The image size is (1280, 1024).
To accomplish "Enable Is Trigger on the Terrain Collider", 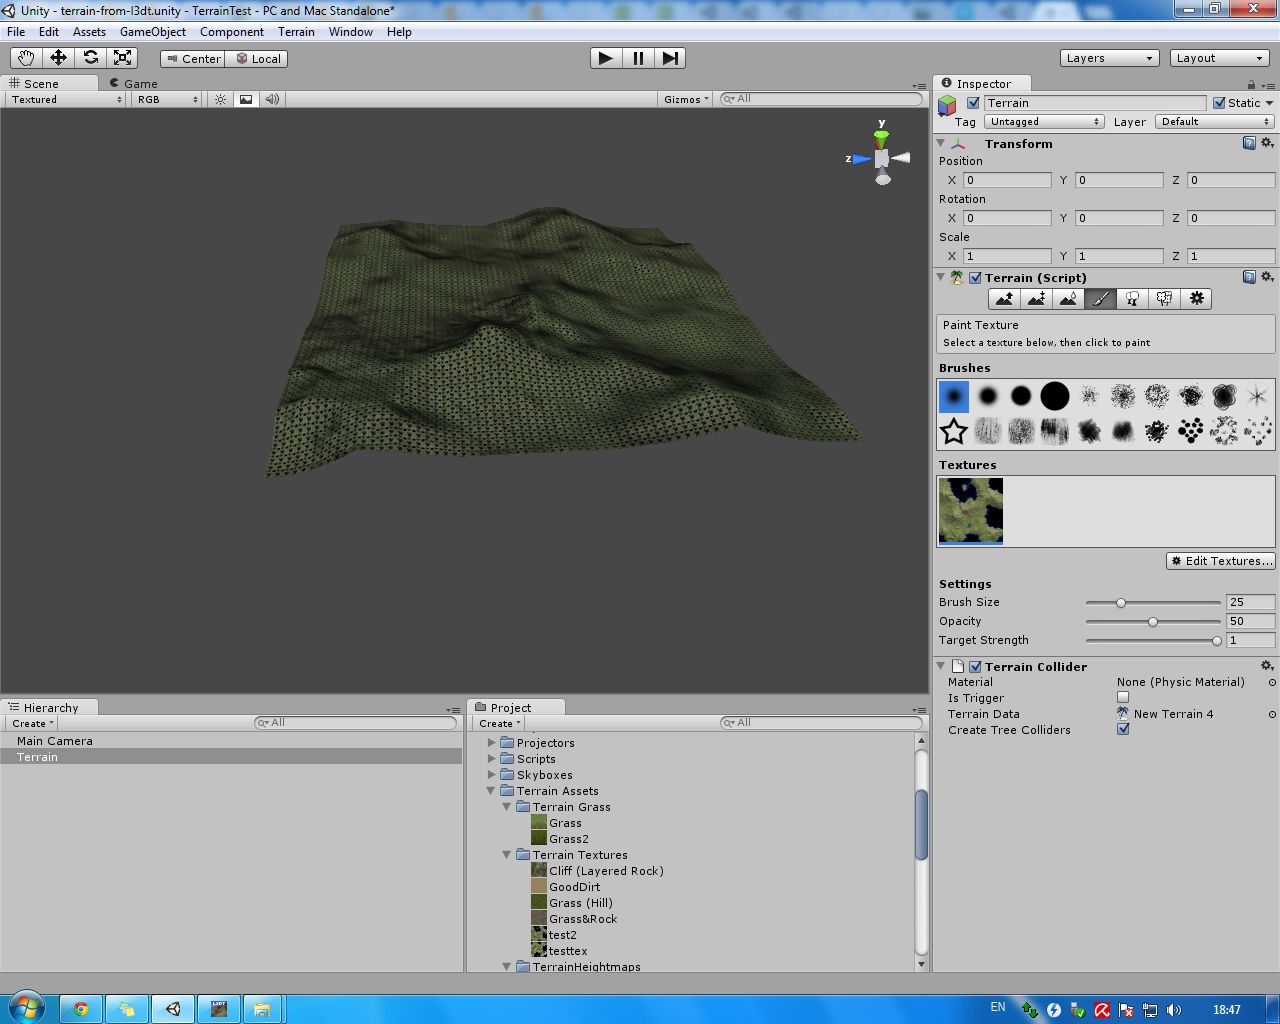I will pyautogui.click(x=1123, y=697).
